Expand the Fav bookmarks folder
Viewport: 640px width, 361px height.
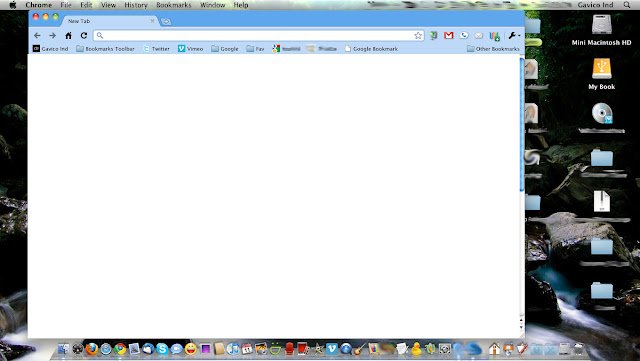tap(256, 49)
